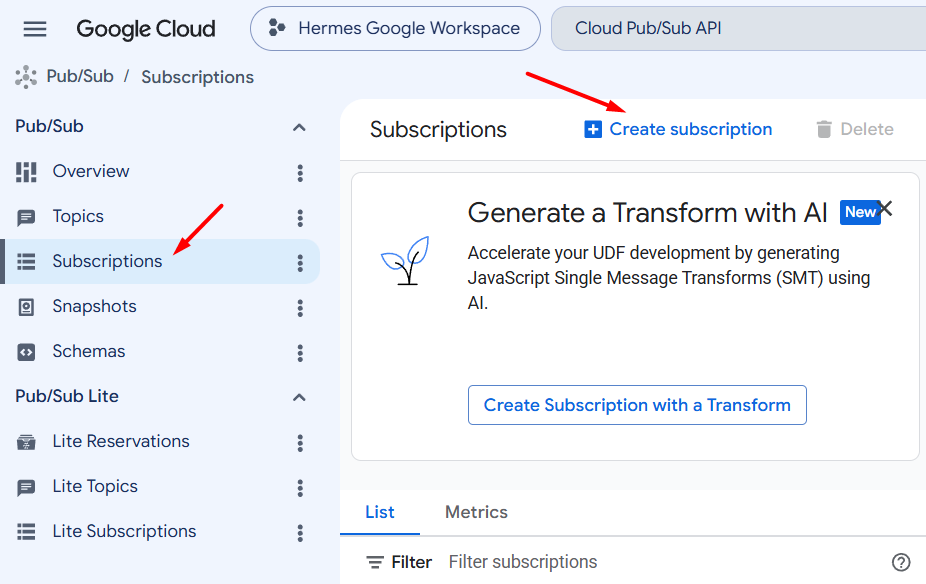926x584 pixels.
Task: Click the Lite Subscriptions list icon
Action: pyautogui.click(x=26, y=532)
